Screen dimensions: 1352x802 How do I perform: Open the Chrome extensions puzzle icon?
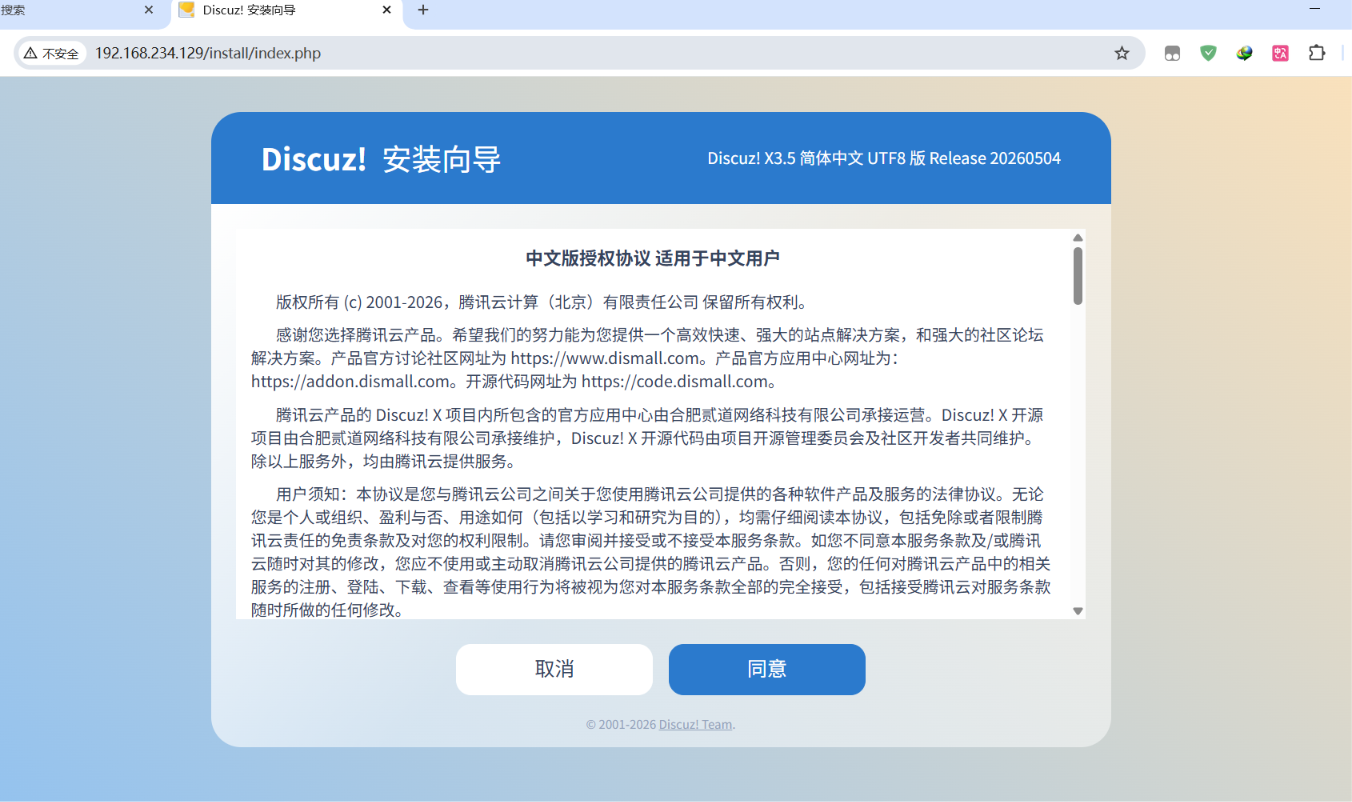(1317, 53)
